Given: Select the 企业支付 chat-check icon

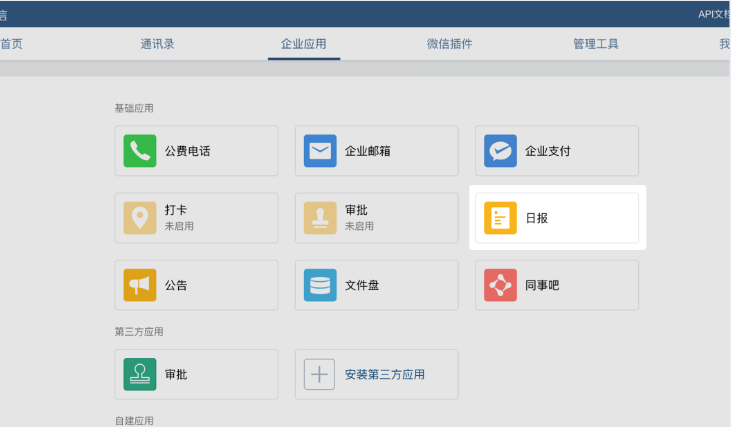Looking at the screenshot, I should click(x=500, y=151).
